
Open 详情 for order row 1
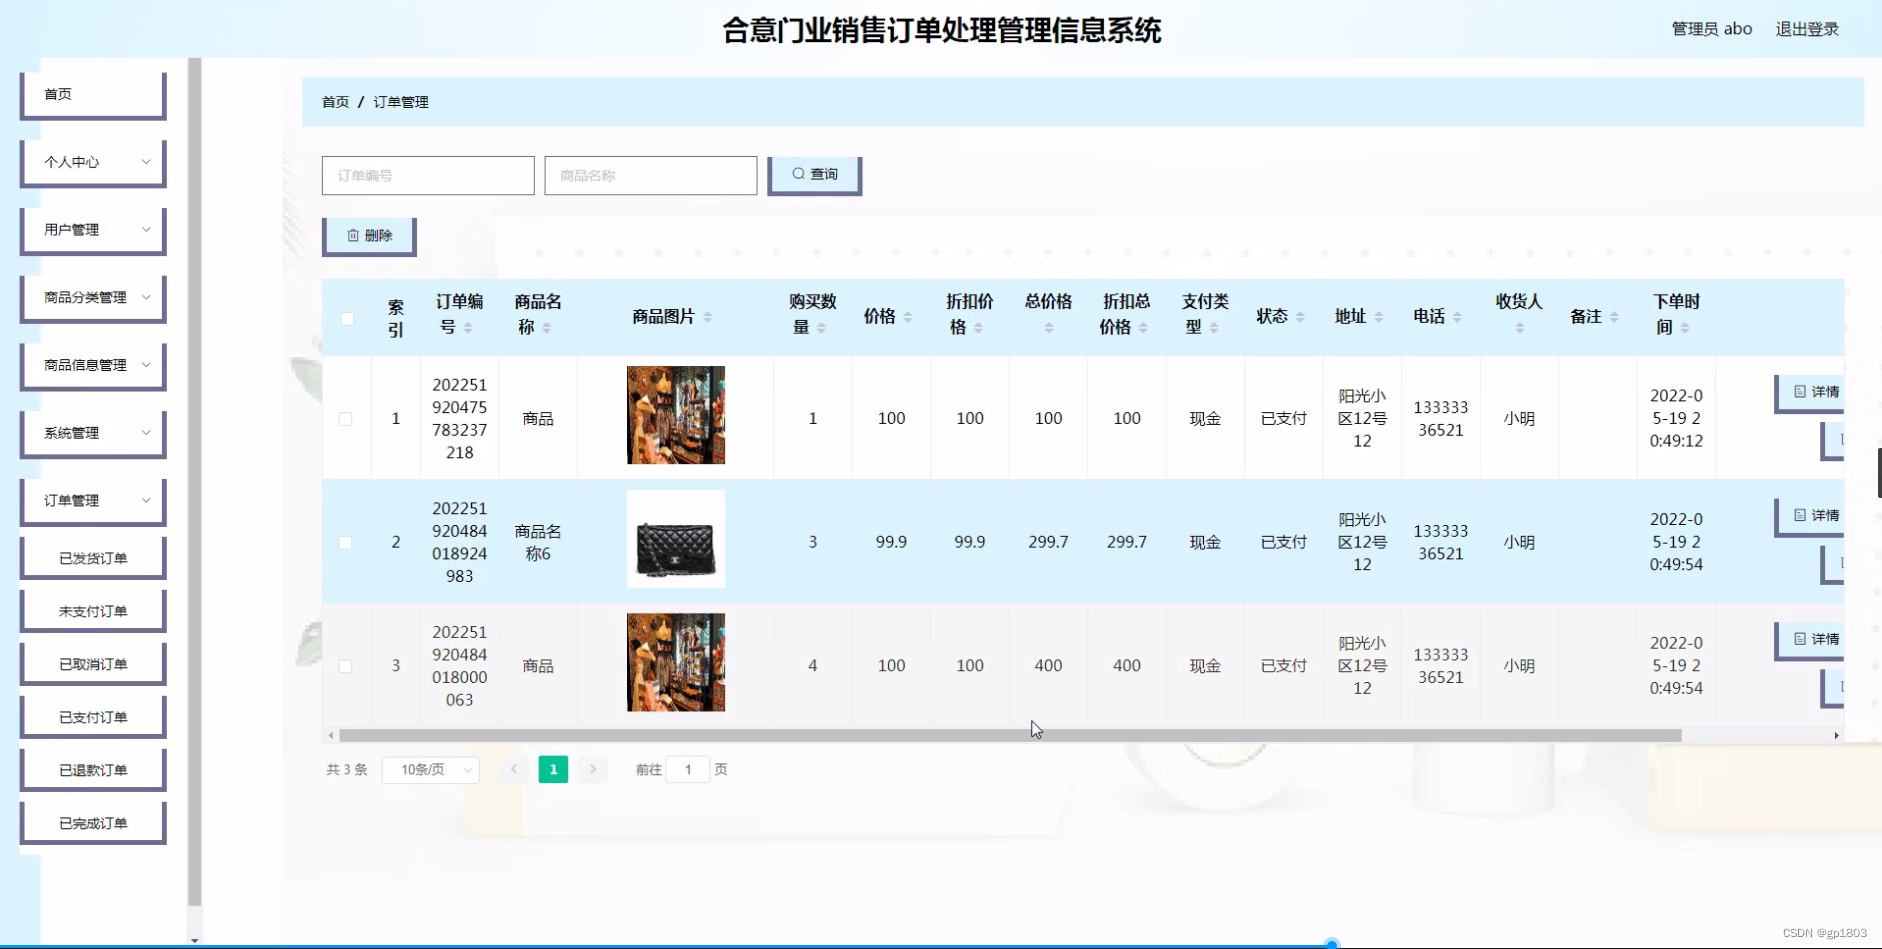point(1810,393)
